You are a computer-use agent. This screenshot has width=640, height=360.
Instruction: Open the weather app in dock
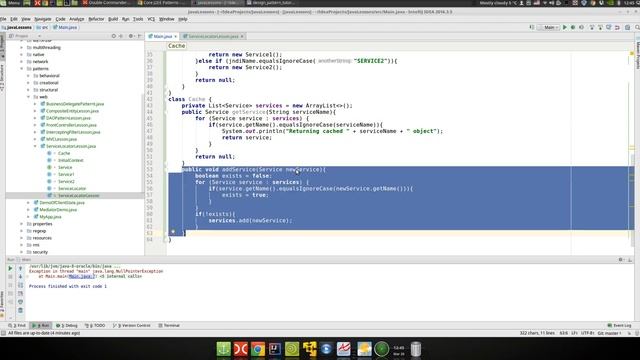(x=364, y=349)
